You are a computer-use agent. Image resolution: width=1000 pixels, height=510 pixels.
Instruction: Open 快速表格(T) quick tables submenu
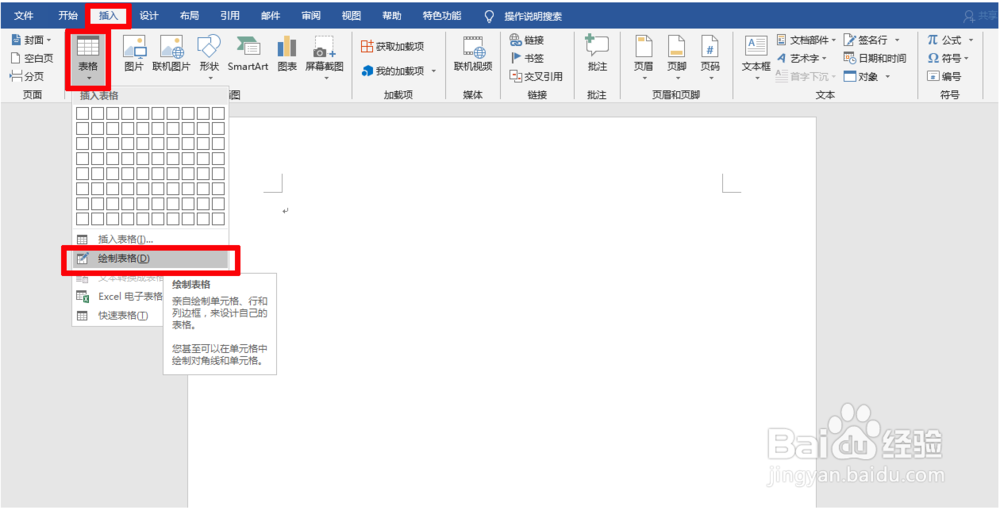[119, 316]
